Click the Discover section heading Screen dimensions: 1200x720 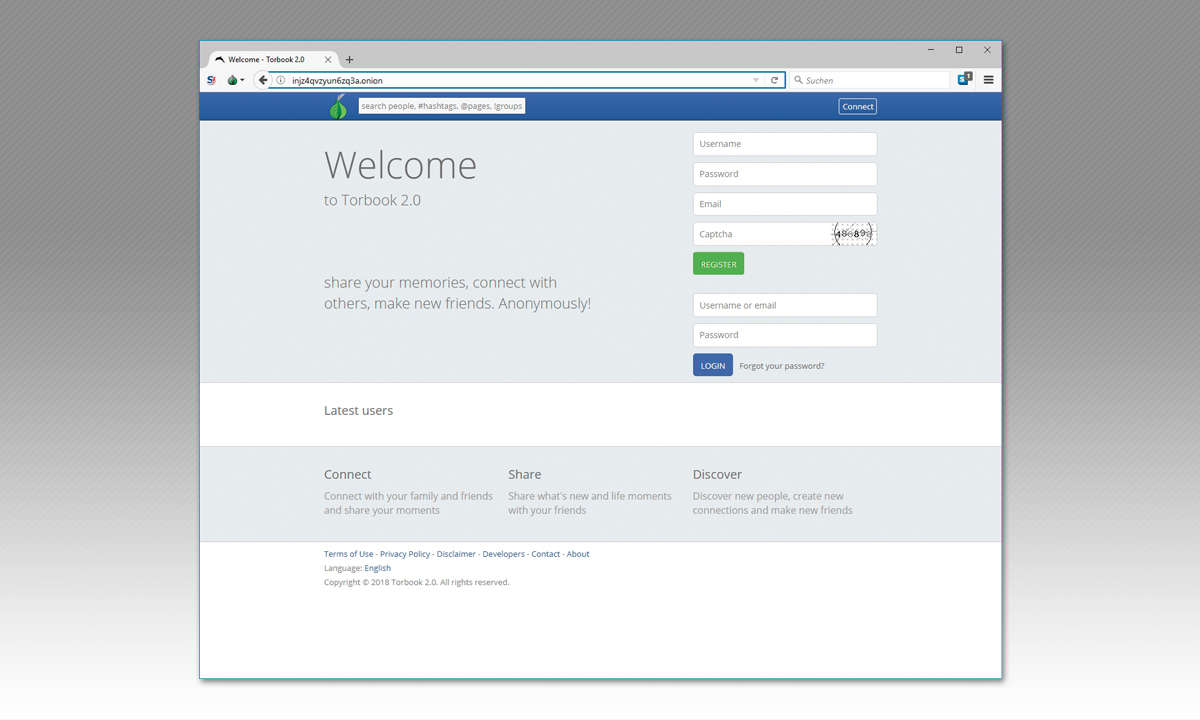717,475
